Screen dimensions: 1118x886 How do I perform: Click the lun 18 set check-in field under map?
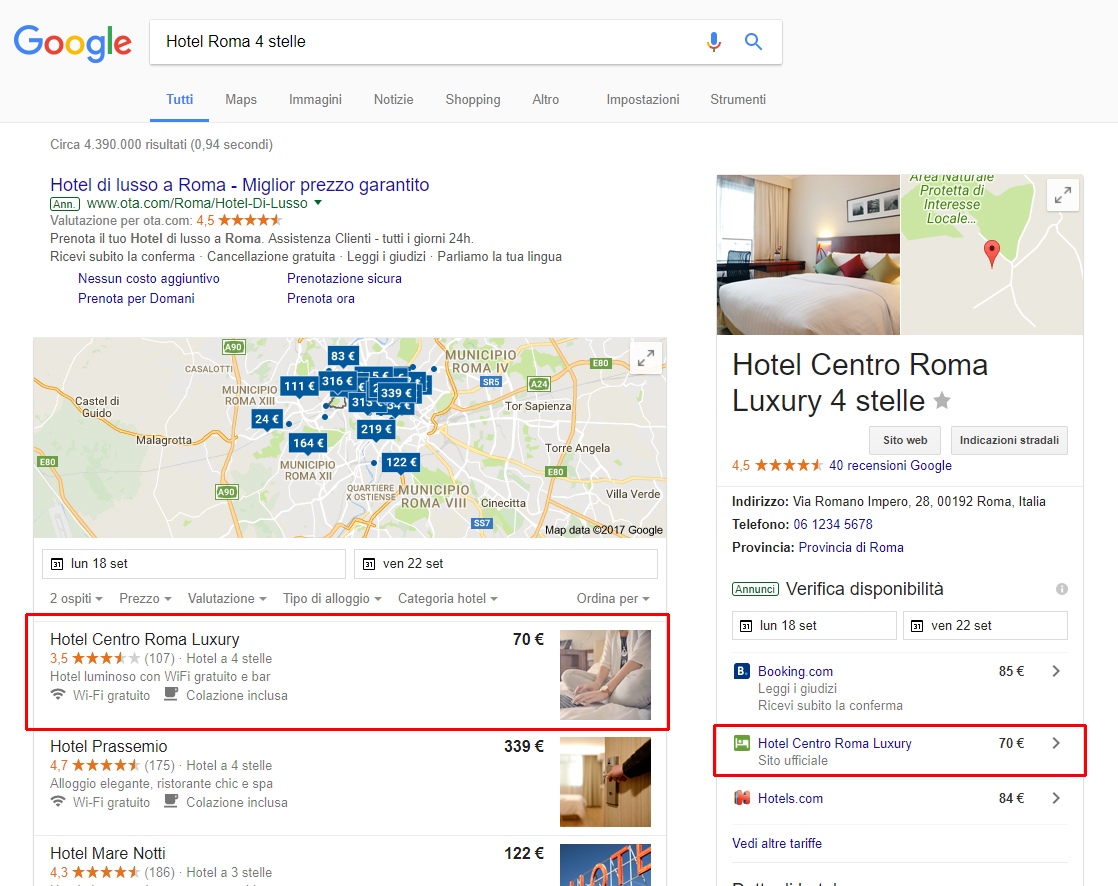tap(194, 564)
